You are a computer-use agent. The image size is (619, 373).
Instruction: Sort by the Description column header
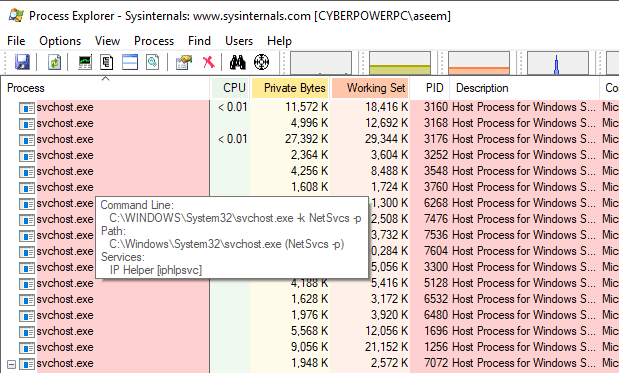point(525,88)
